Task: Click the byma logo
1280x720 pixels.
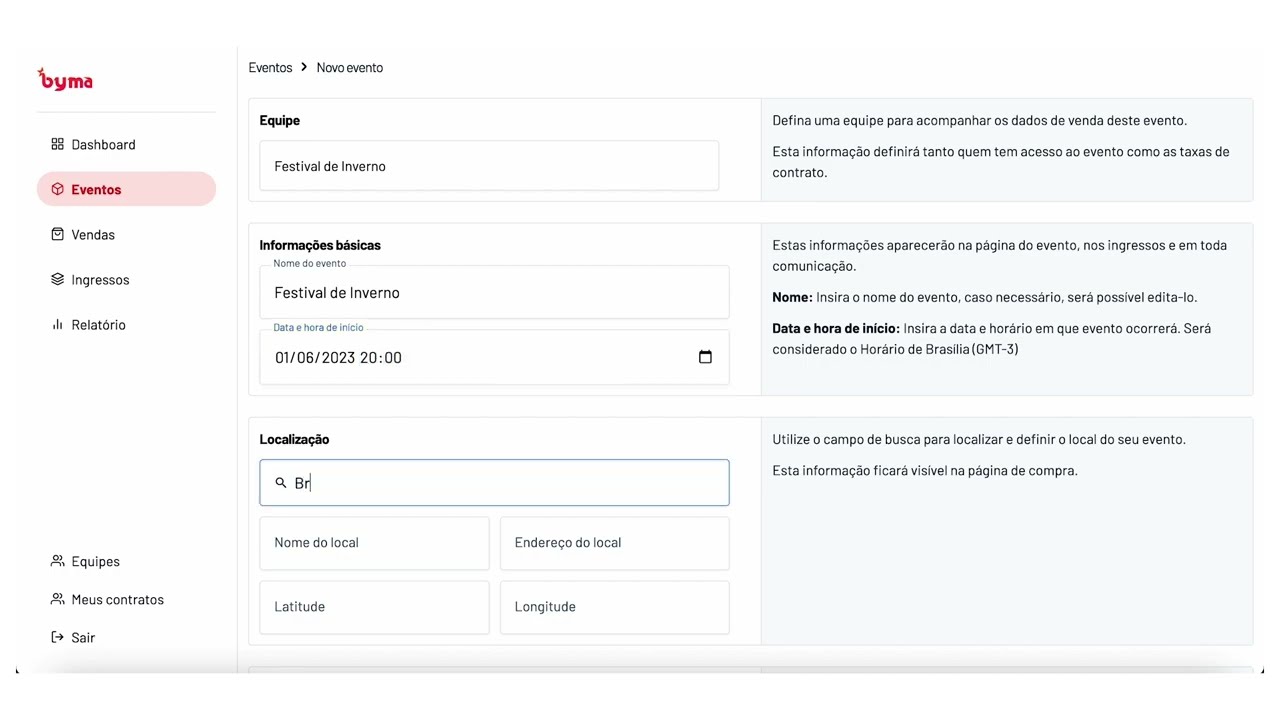Action: click(65, 80)
